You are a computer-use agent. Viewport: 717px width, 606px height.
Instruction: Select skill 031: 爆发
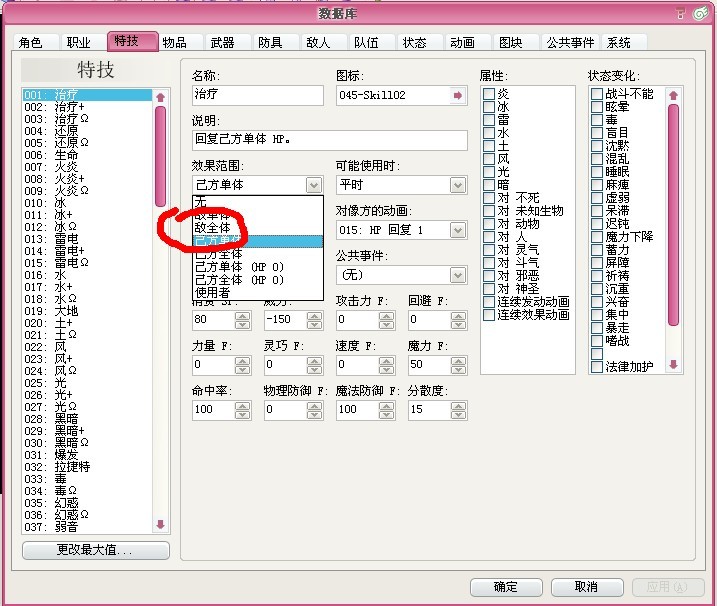click(x=87, y=455)
